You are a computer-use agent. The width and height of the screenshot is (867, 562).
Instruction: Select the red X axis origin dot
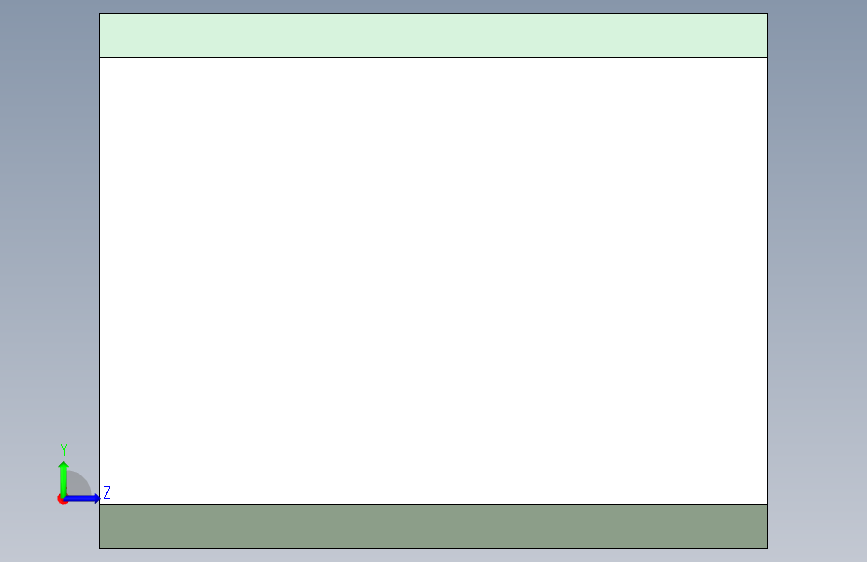point(62,499)
